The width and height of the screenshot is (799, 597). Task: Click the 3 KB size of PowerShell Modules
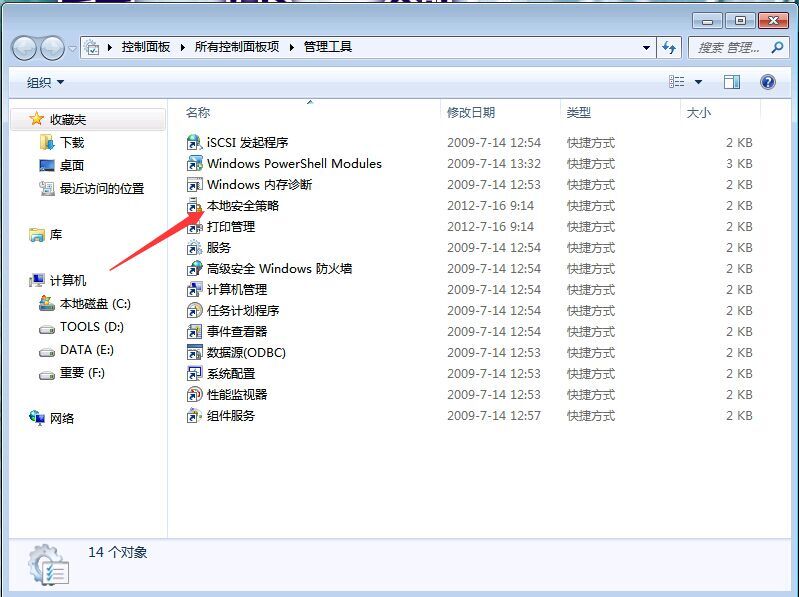click(739, 164)
